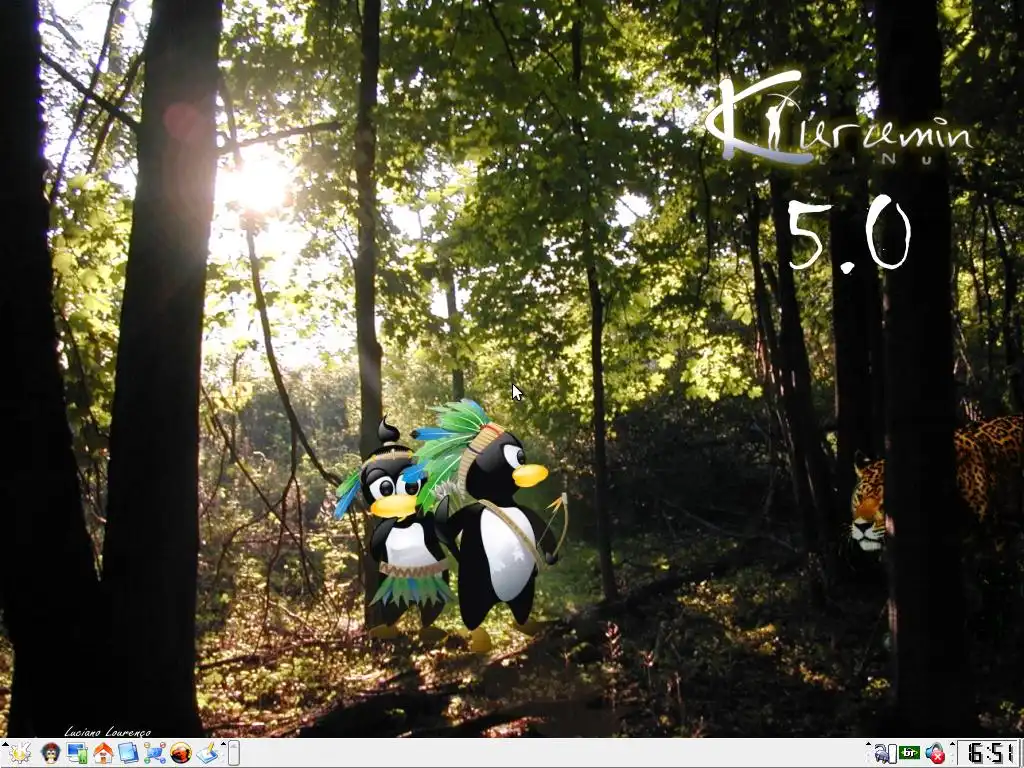Open the notepad with pencil icon
The image size is (1024, 768).
[x=208, y=754]
